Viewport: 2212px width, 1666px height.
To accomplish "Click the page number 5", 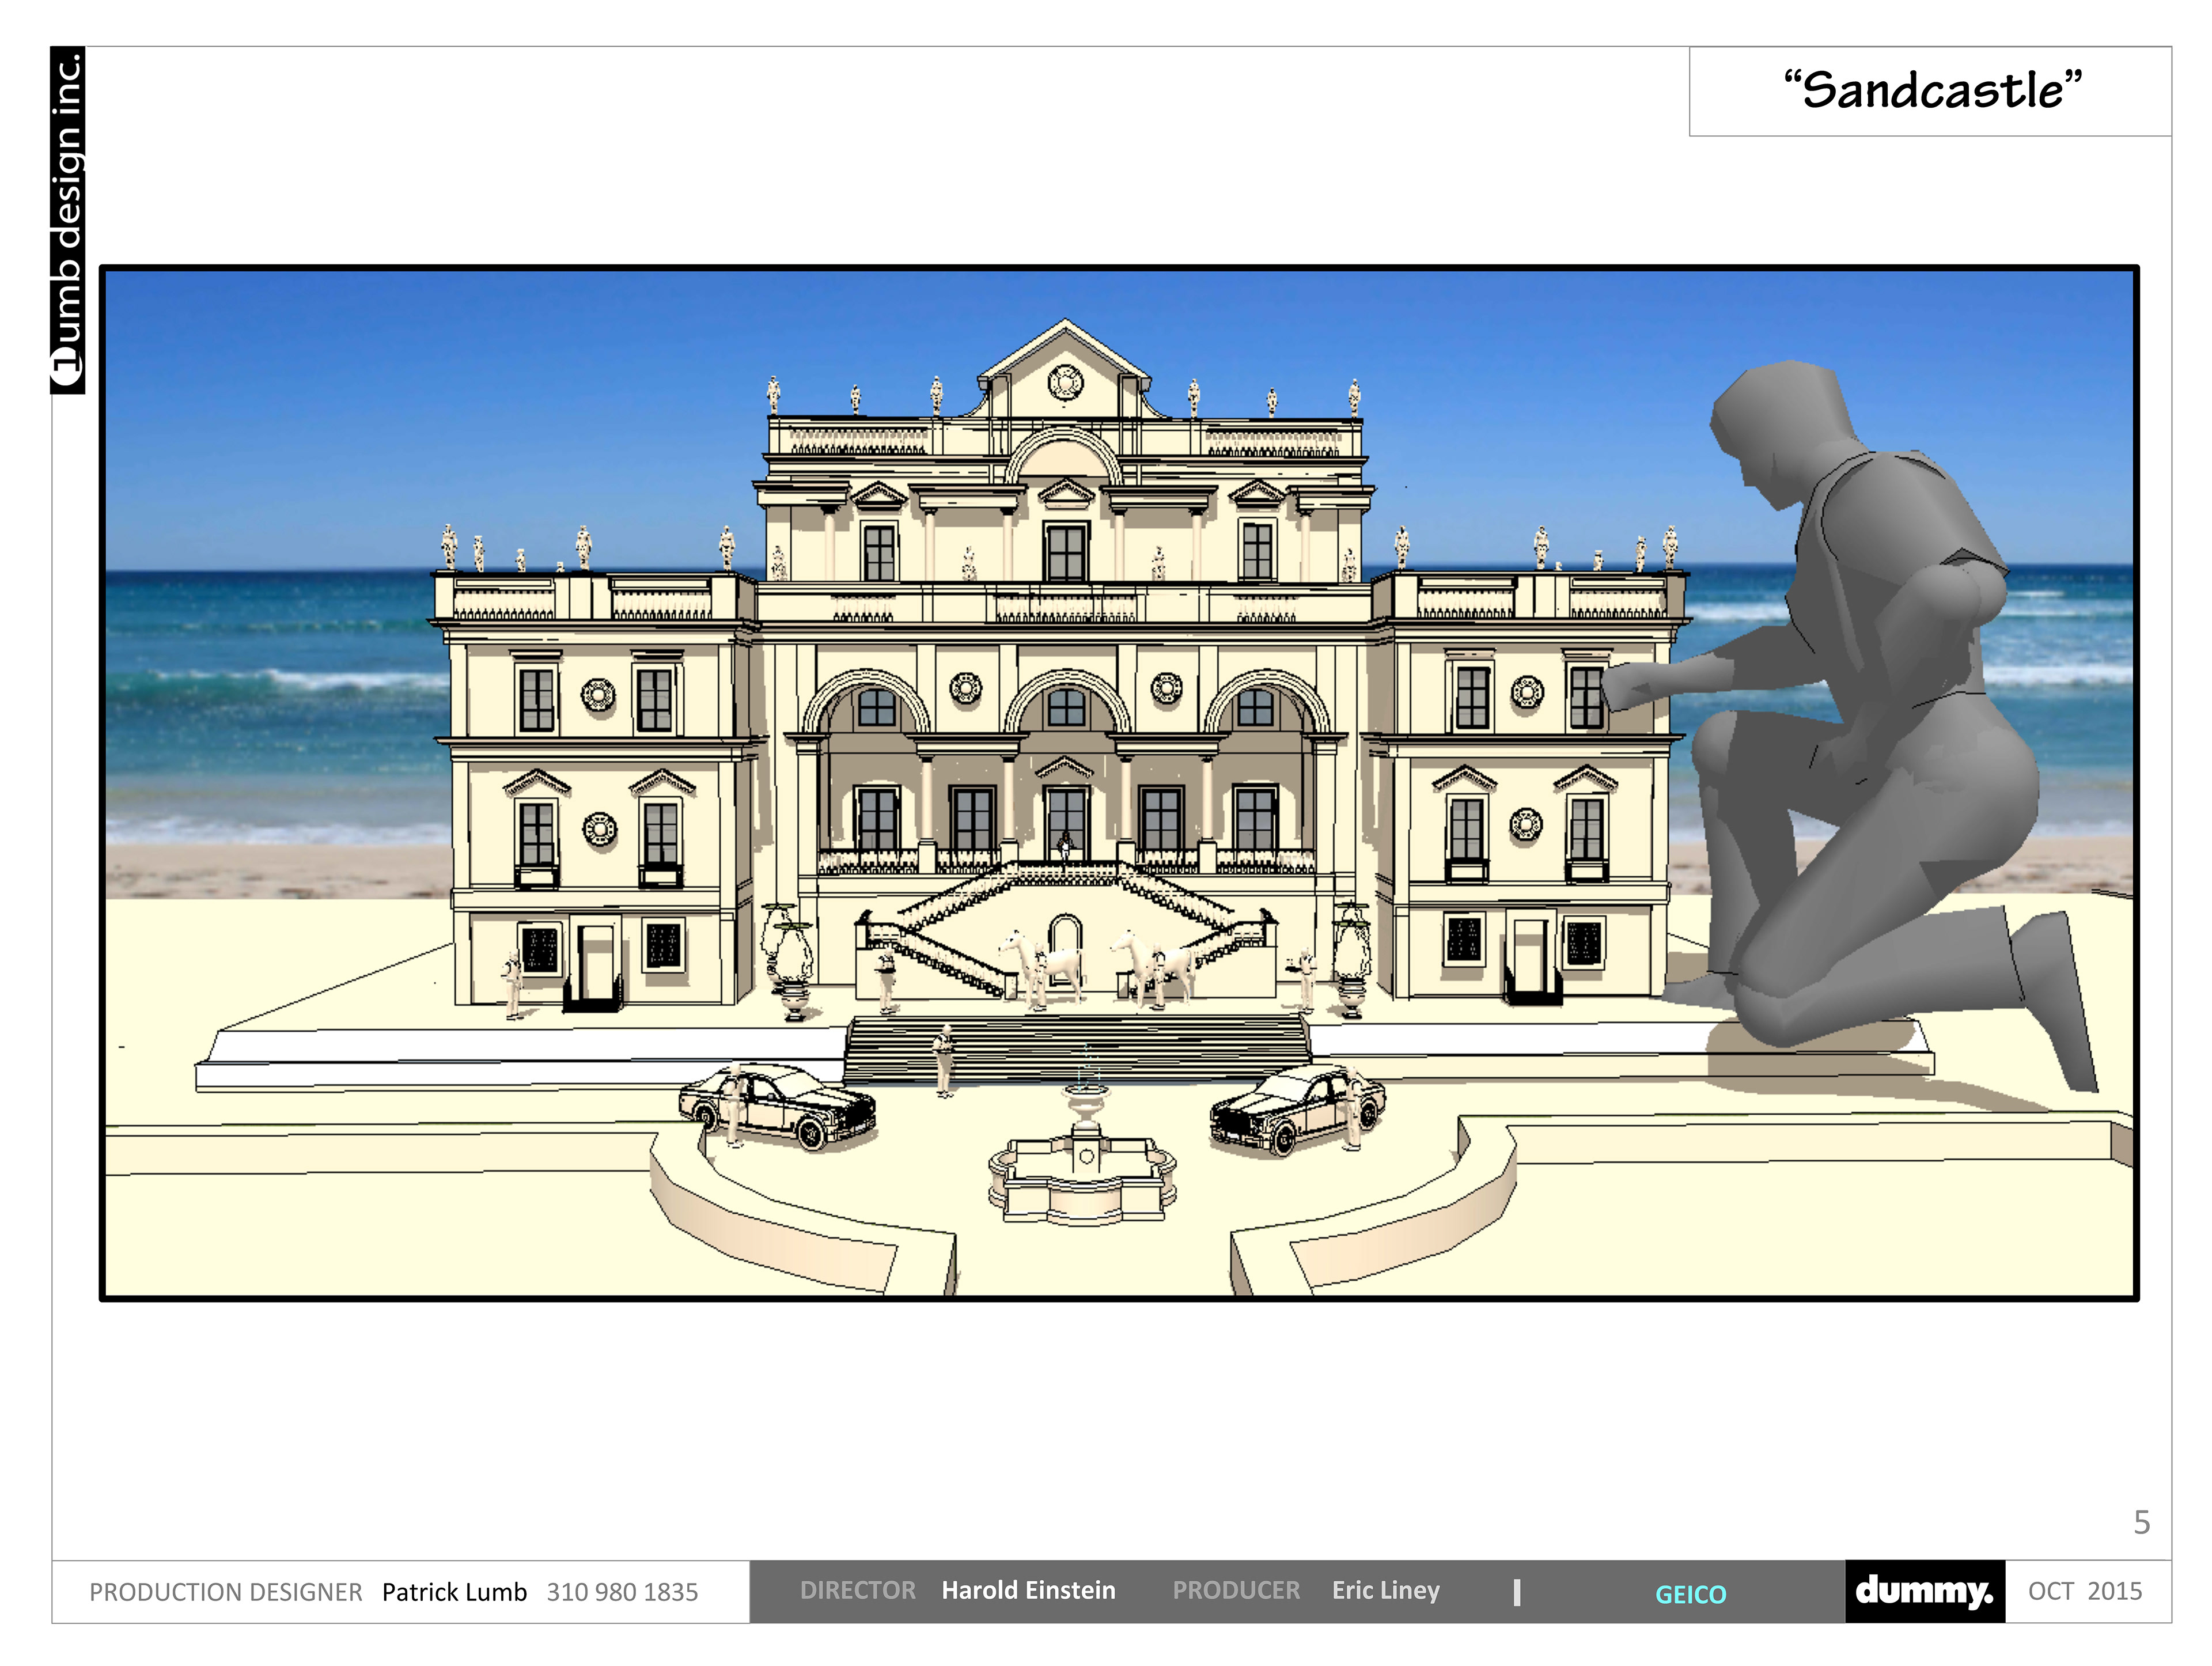I will (2141, 1522).
